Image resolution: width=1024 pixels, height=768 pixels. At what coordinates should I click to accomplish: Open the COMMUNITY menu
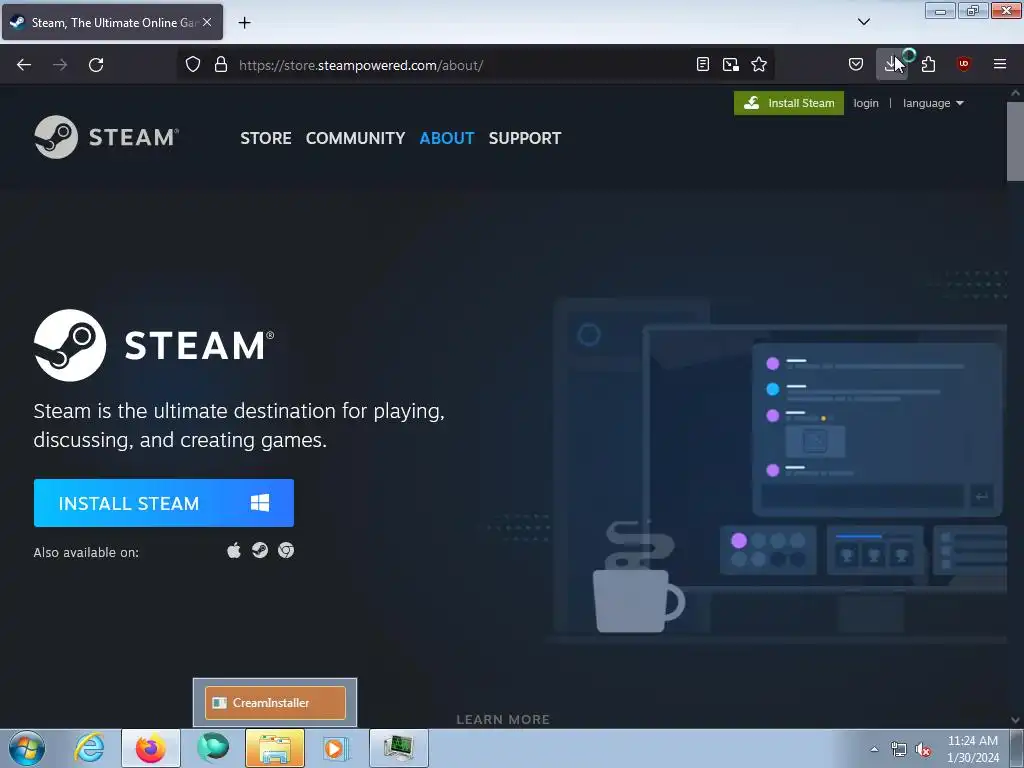(x=355, y=138)
